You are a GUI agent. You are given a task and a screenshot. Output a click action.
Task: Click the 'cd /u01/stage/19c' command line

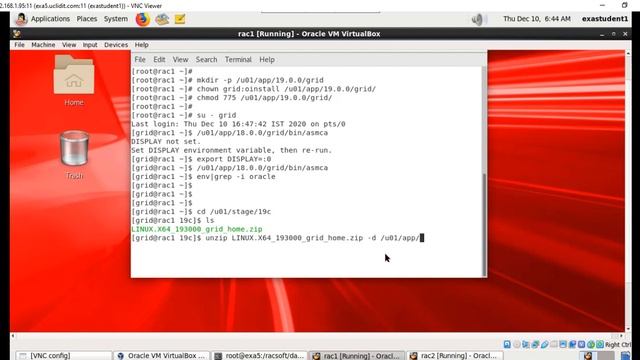point(201,212)
